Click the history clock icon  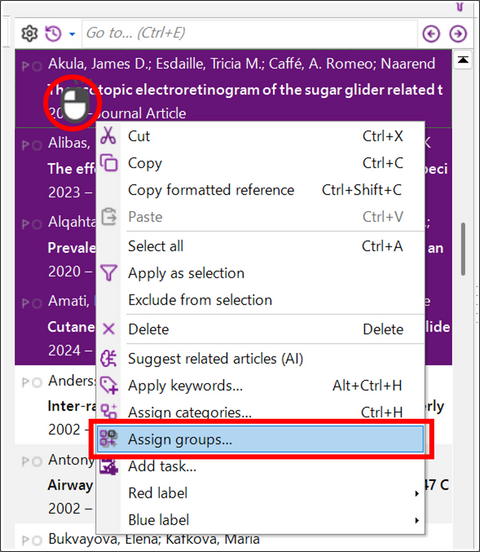(x=54, y=34)
